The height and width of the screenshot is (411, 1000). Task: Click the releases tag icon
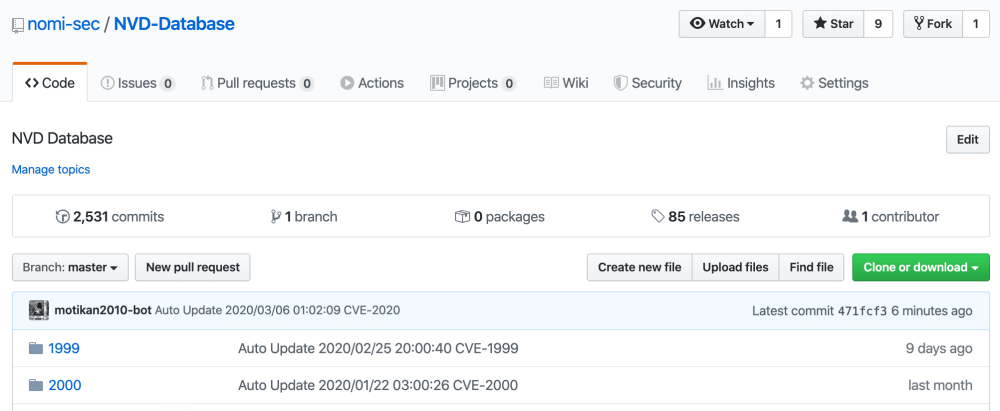coord(657,216)
